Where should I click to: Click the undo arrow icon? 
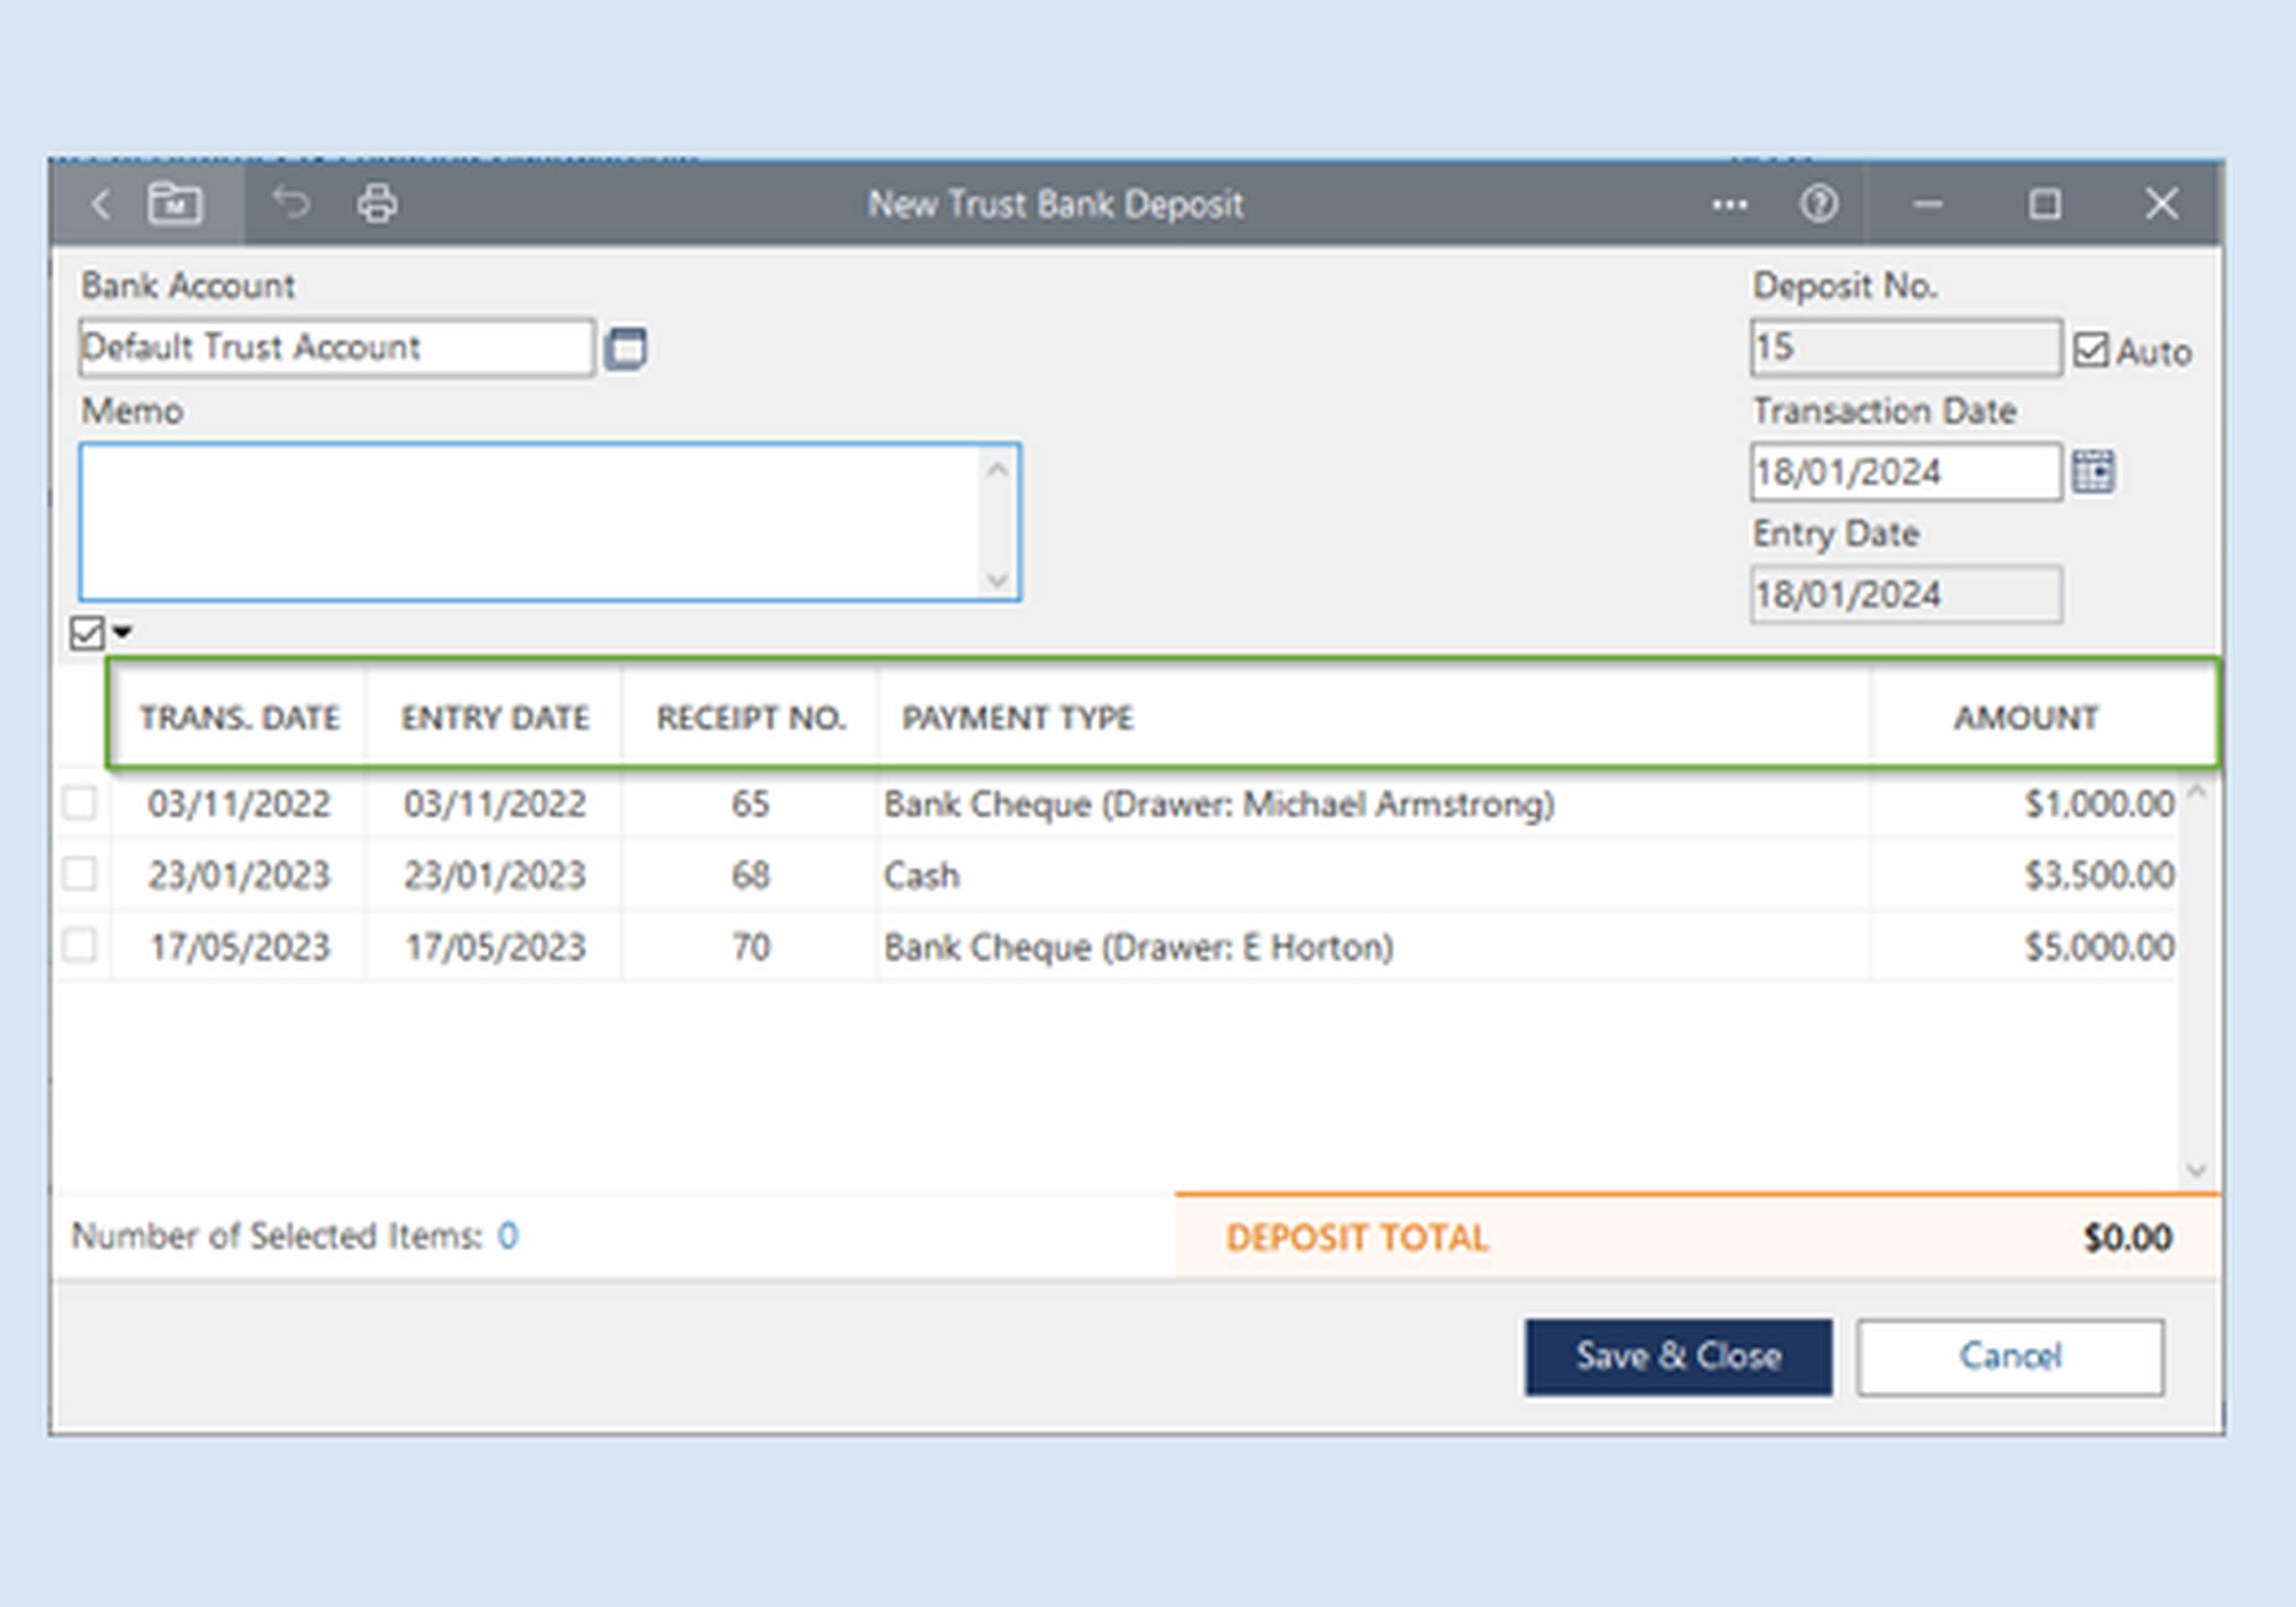coord(292,203)
